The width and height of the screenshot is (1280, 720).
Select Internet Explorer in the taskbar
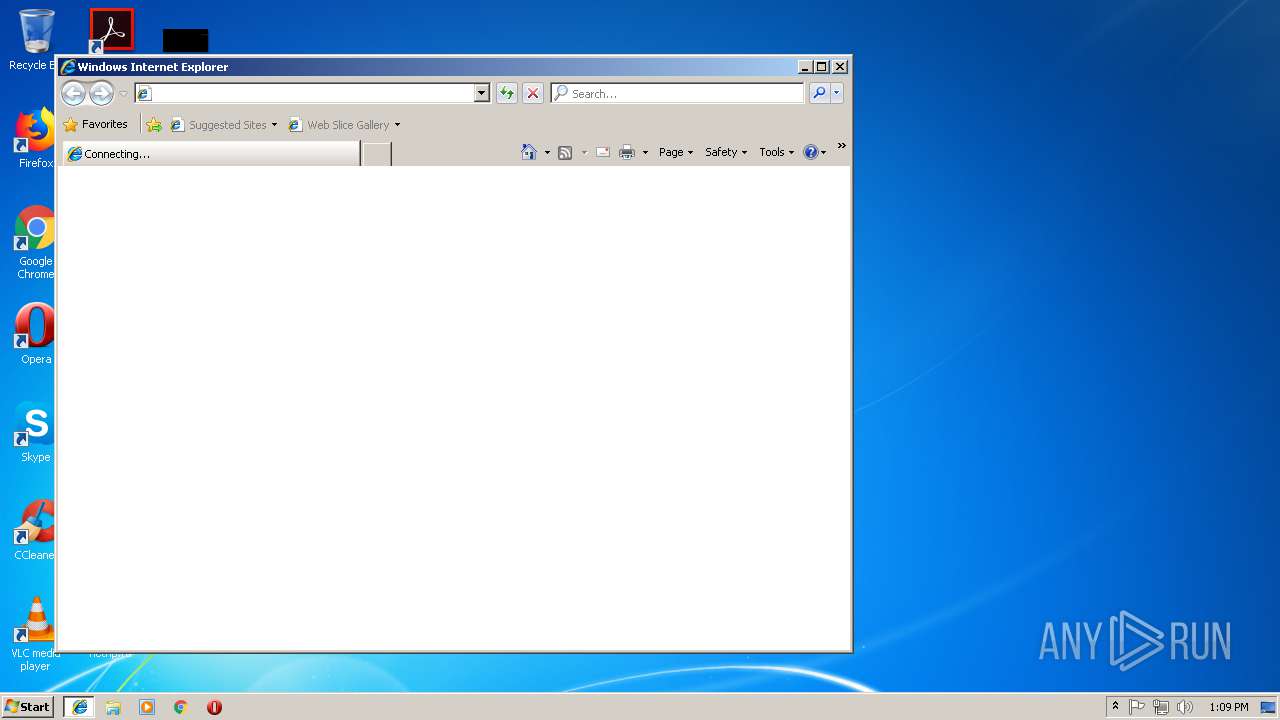(80, 707)
